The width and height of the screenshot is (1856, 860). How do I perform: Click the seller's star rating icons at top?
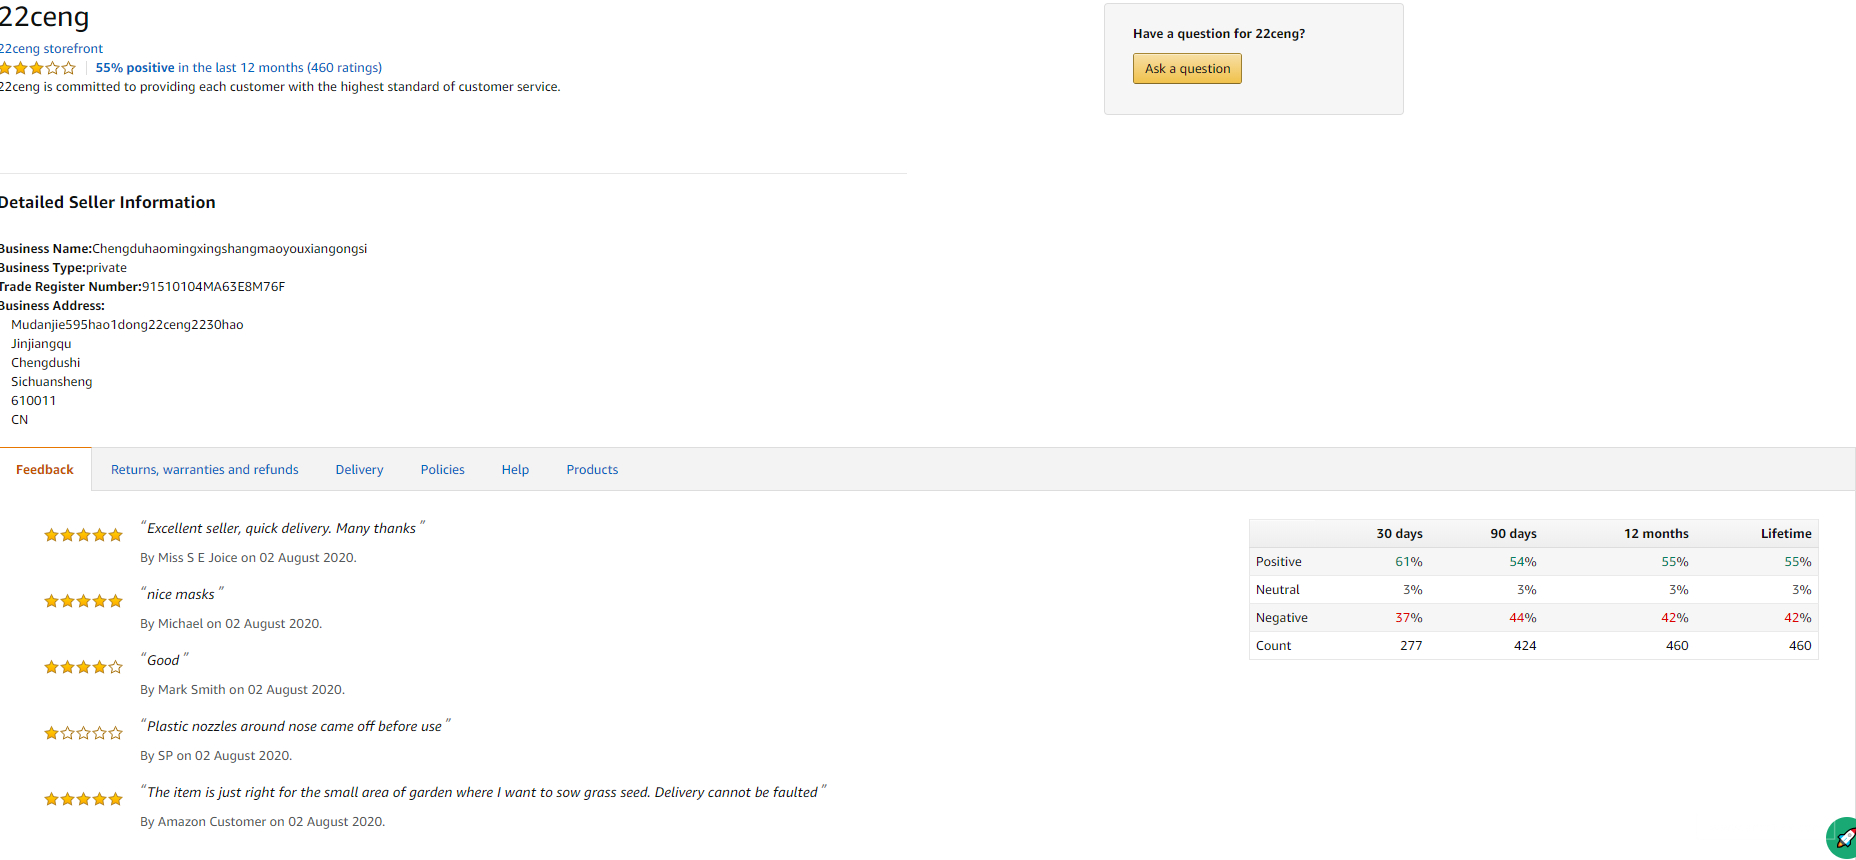click(38, 68)
